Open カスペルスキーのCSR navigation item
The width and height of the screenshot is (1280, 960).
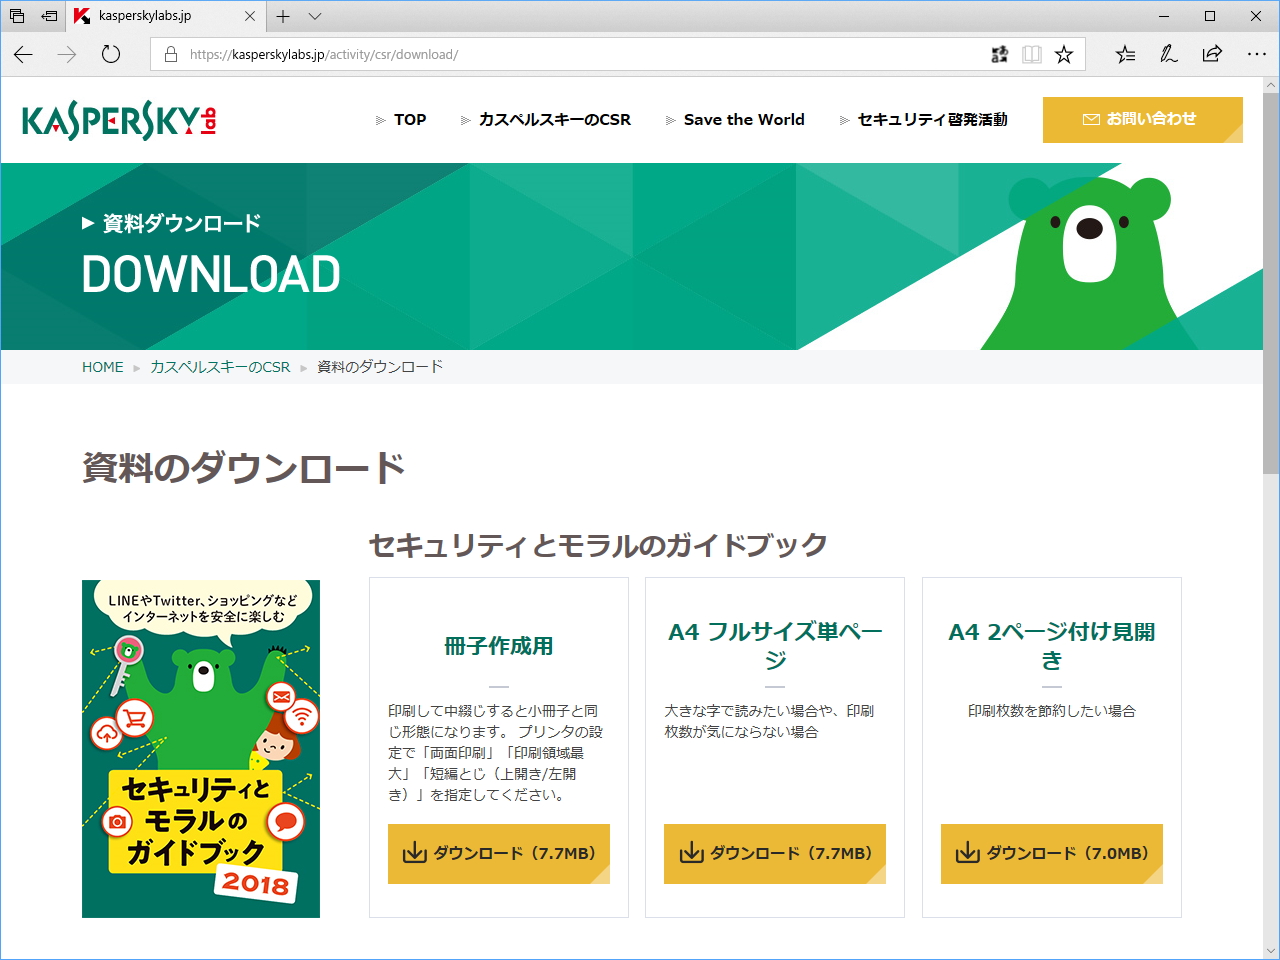(x=546, y=120)
